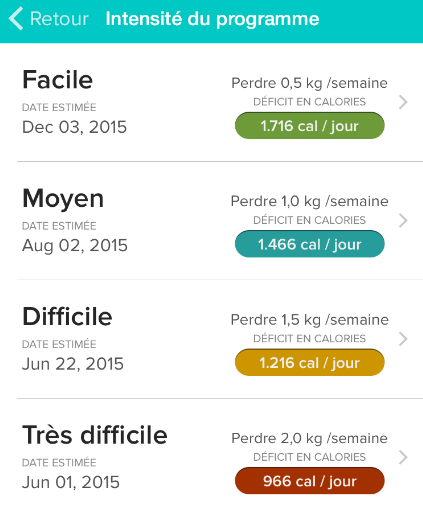Click the Dec 03, 2015 estimated date
Screen dimensions: 423x513
point(74,127)
